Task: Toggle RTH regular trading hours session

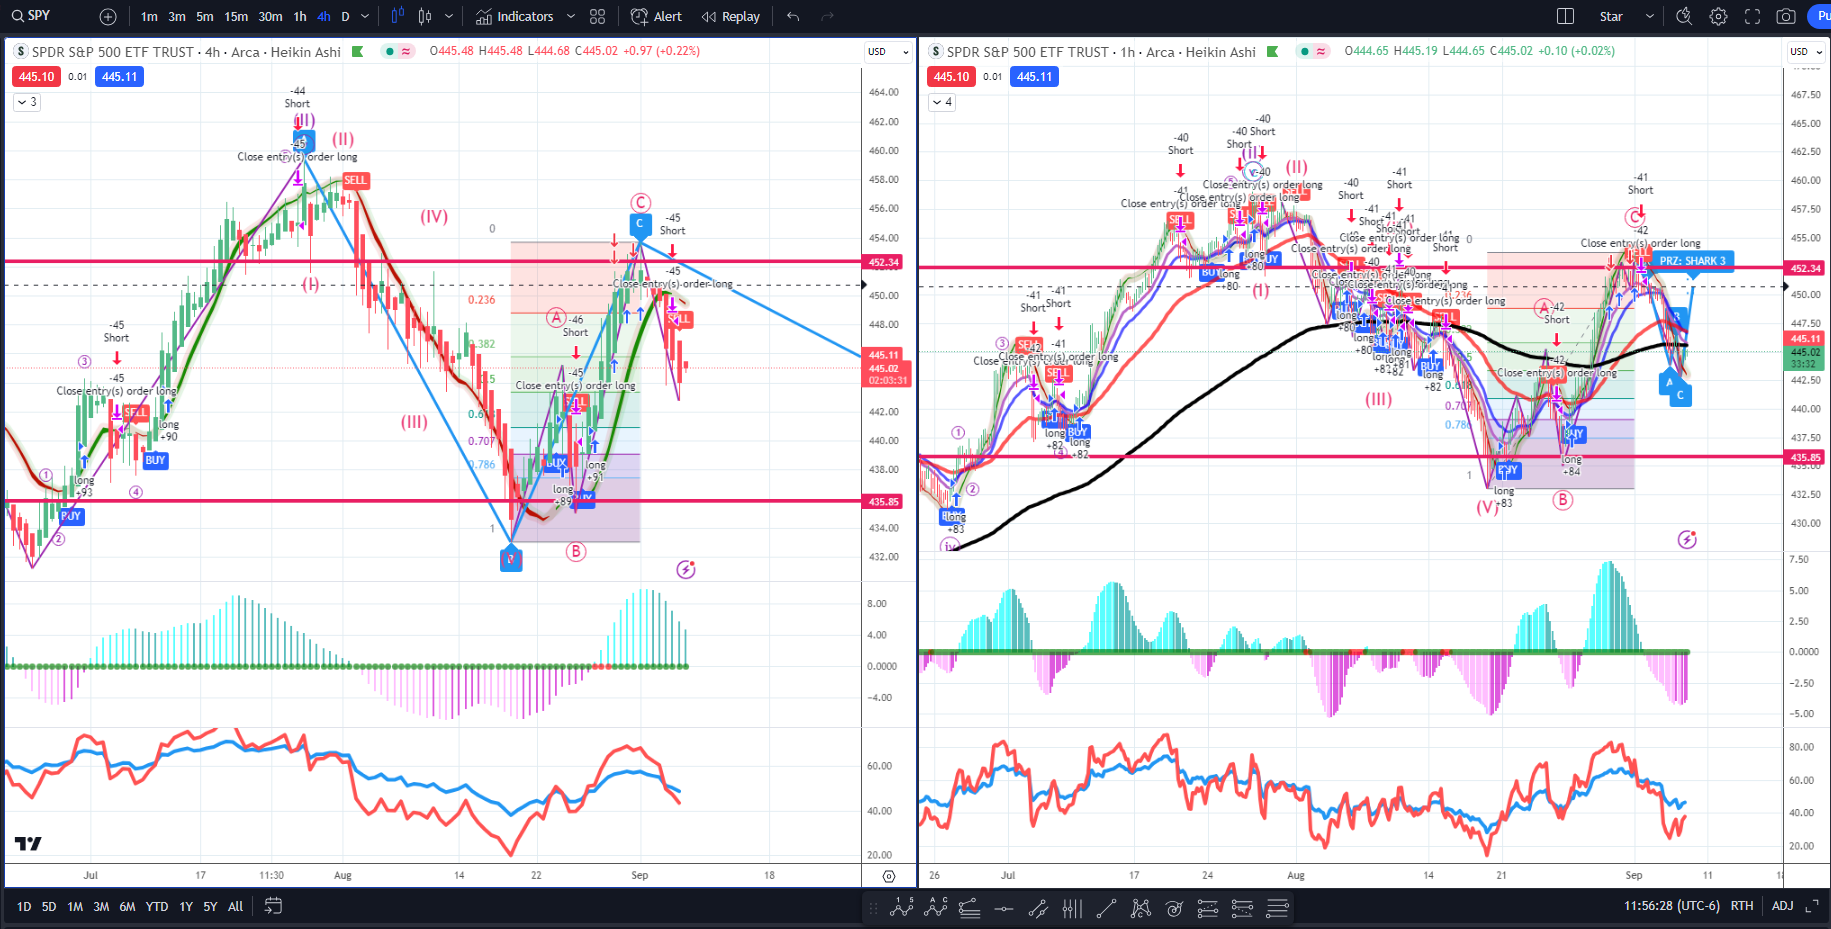Action: pyautogui.click(x=1742, y=906)
